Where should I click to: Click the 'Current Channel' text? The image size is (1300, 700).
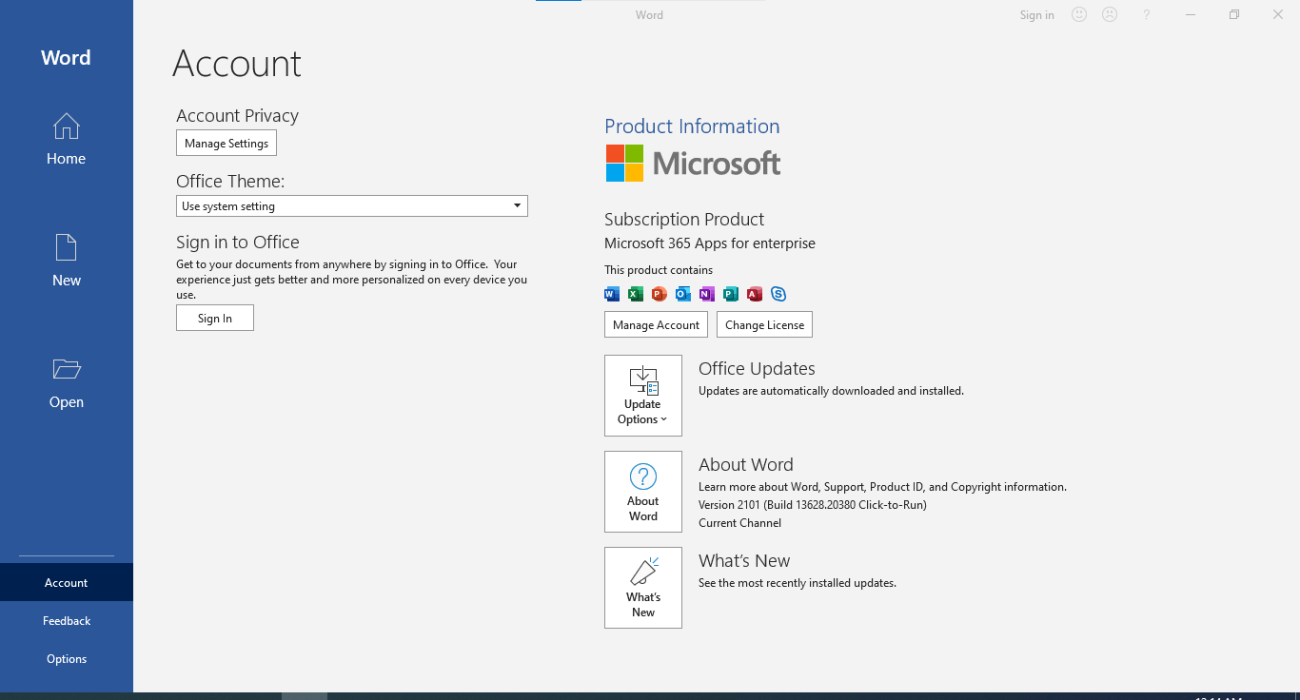click(x=740, y=523)
